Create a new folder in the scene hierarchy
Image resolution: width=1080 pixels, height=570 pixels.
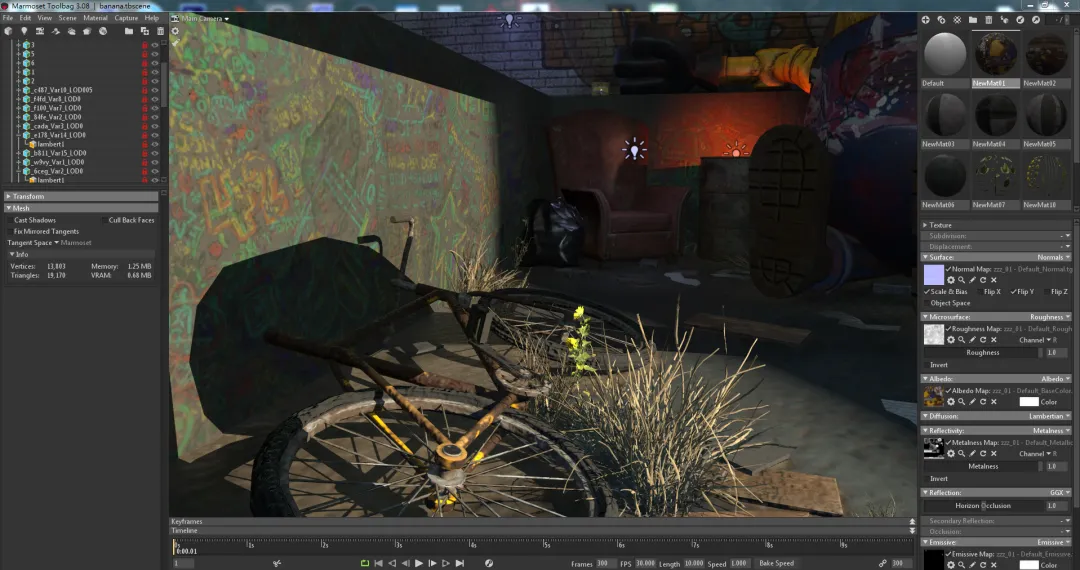[130, 32]
